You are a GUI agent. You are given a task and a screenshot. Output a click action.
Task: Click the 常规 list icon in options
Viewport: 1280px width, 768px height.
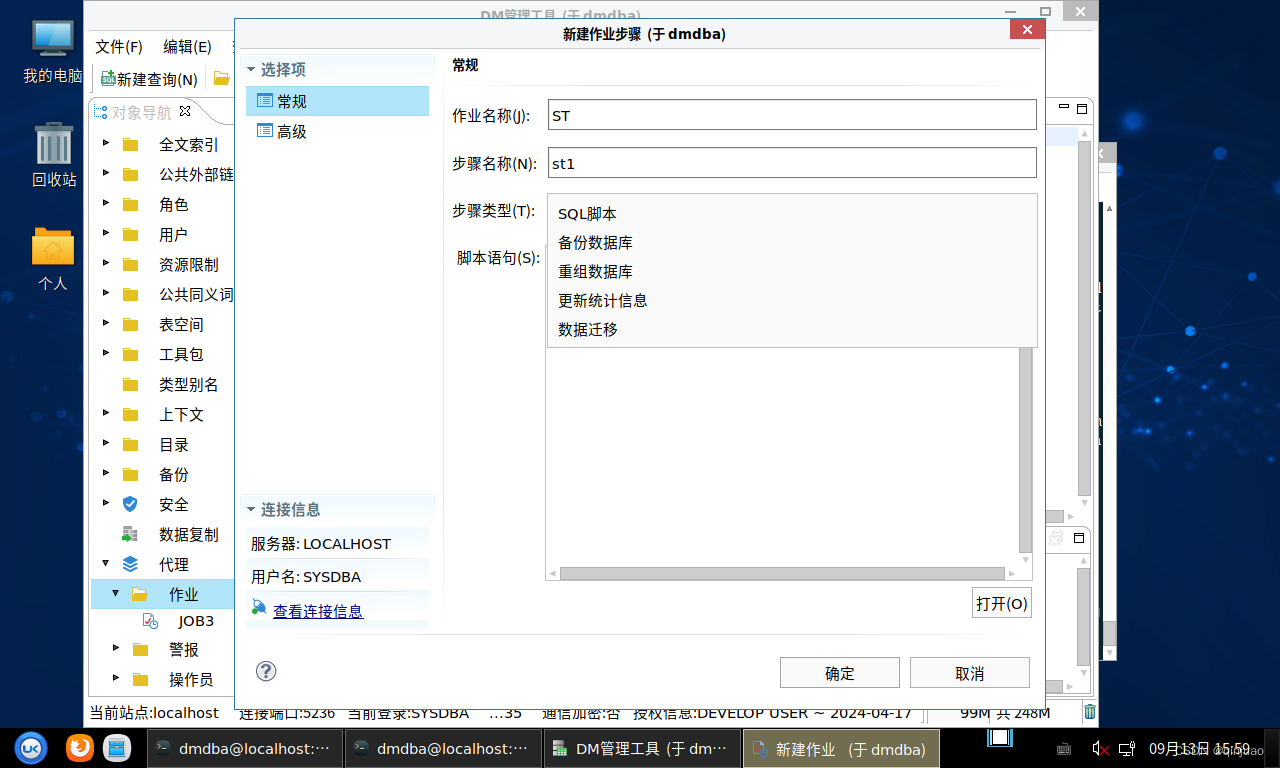pyautogui.click(x=265, y=101)
